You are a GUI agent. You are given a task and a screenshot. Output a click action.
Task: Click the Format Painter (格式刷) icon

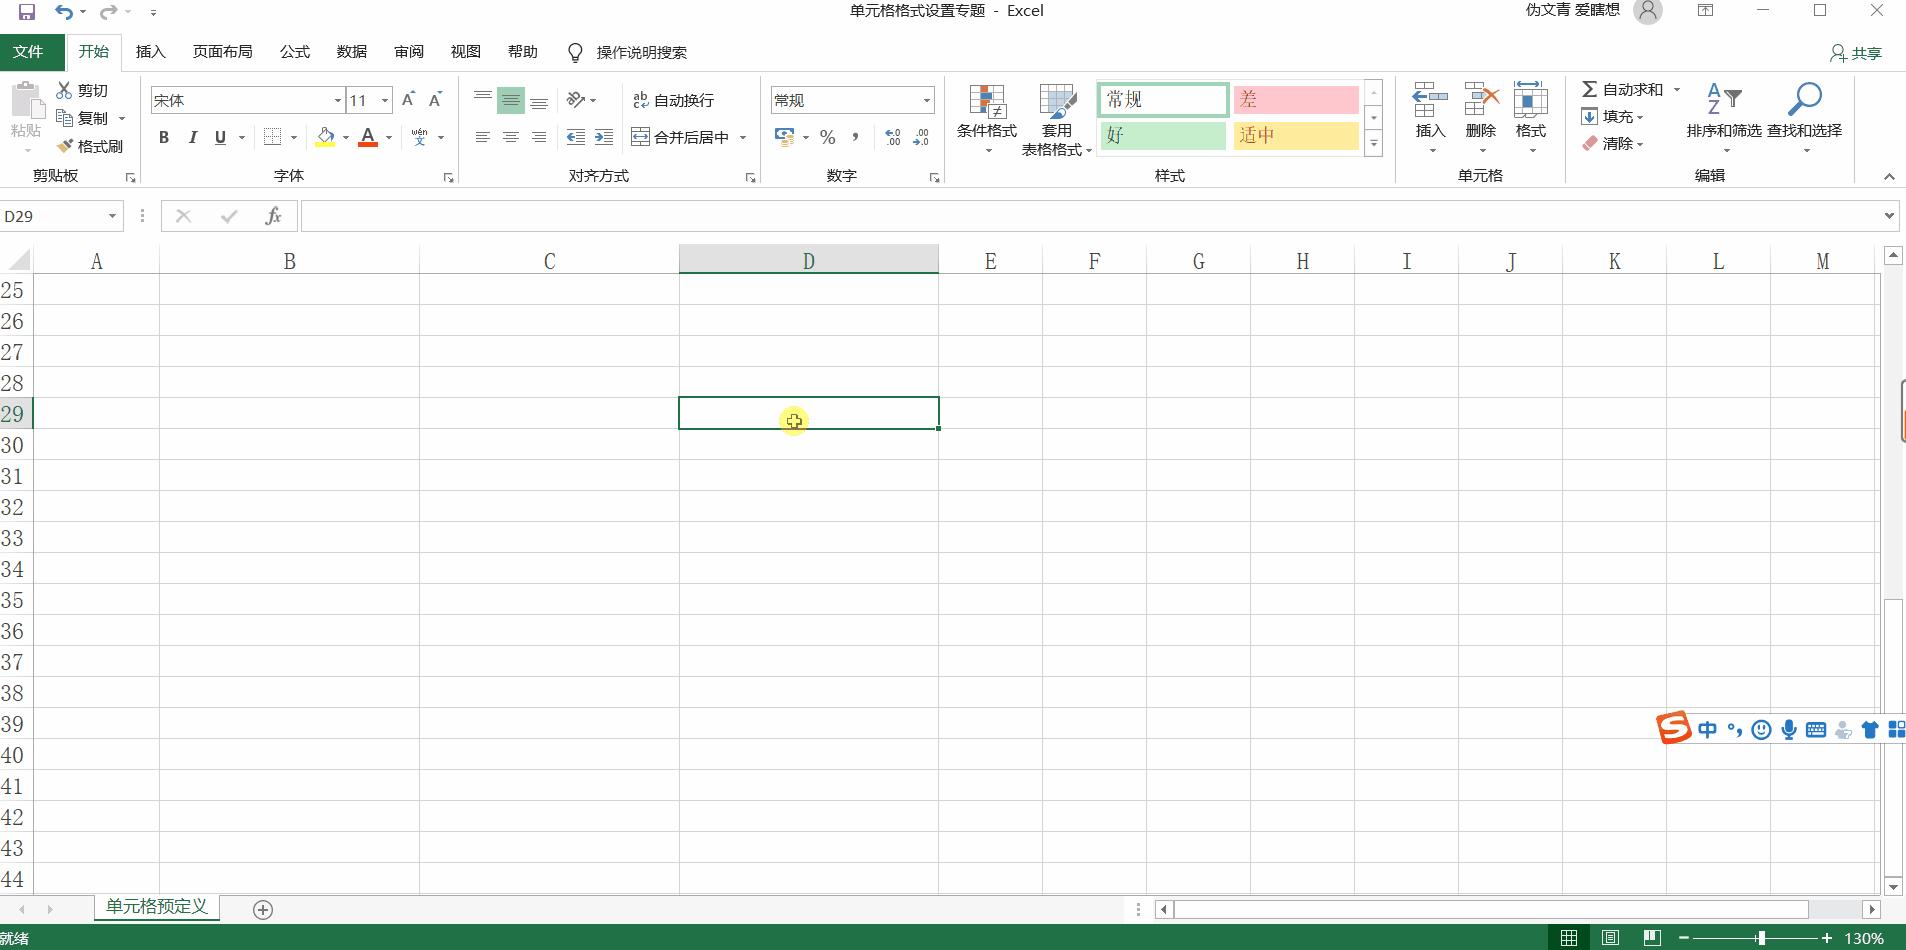point(66,146)
